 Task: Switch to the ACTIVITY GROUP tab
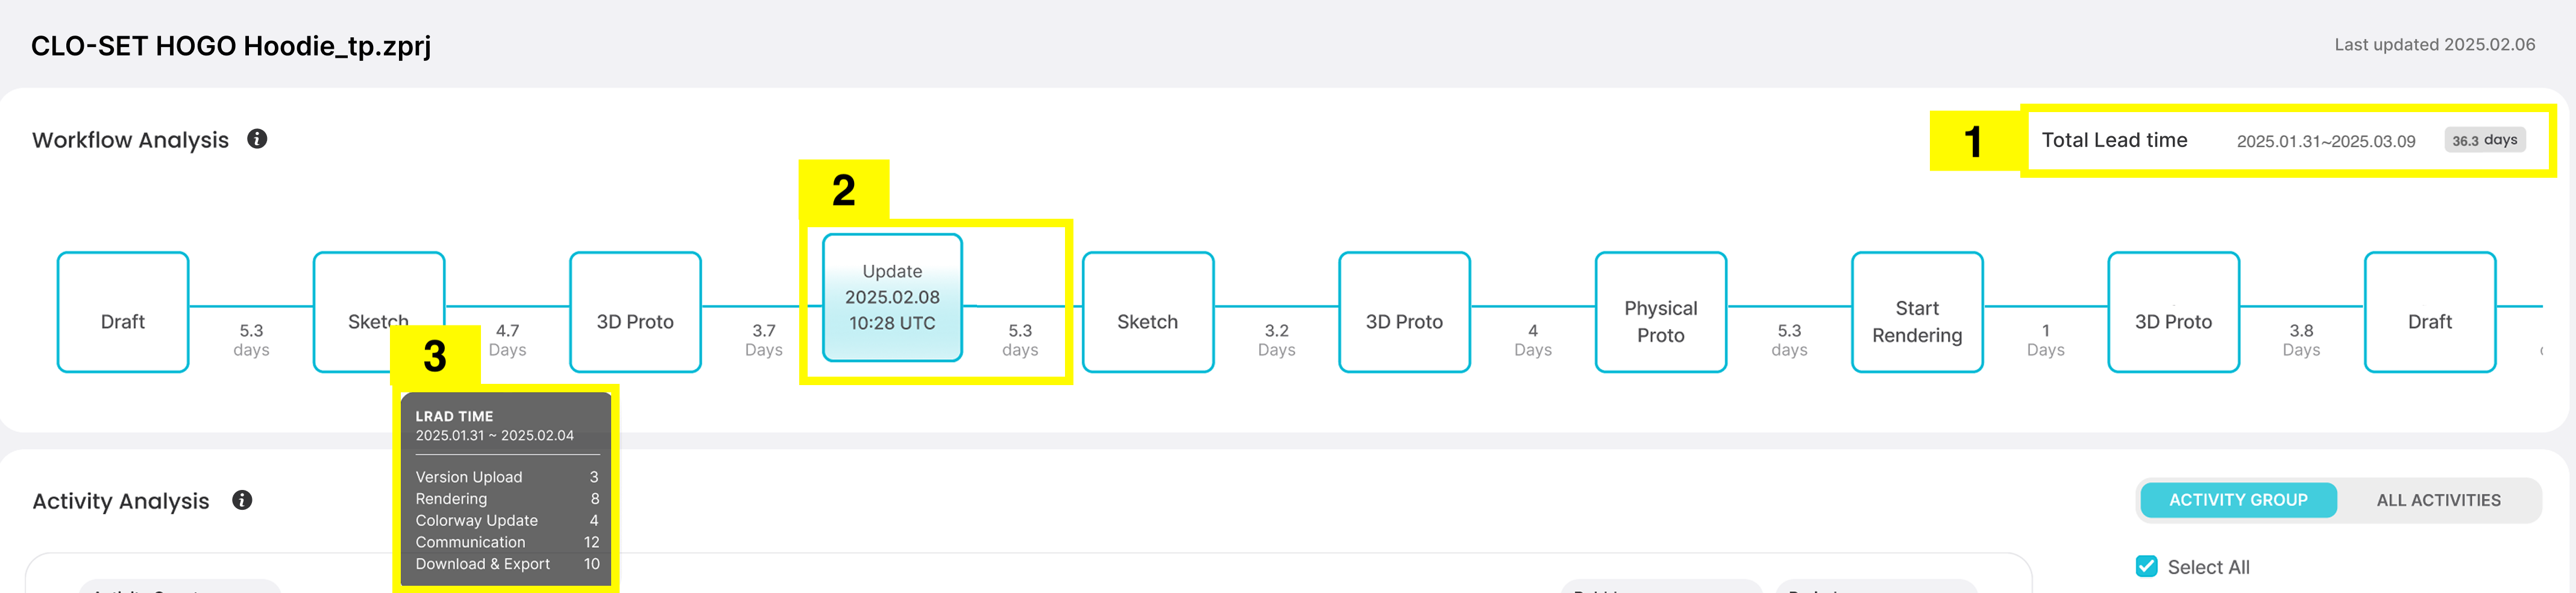click(x=2237, y=500)
